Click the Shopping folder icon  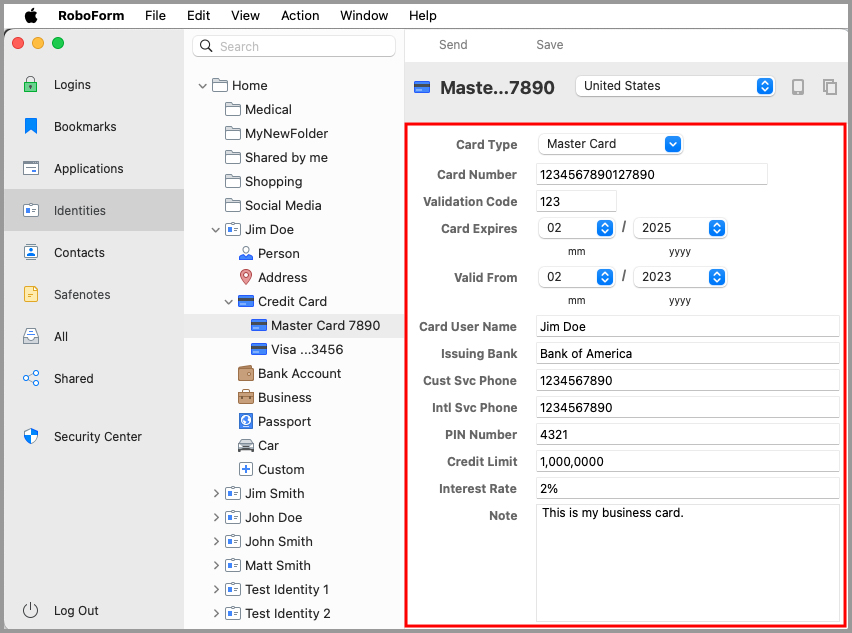[x=233, y=181]
